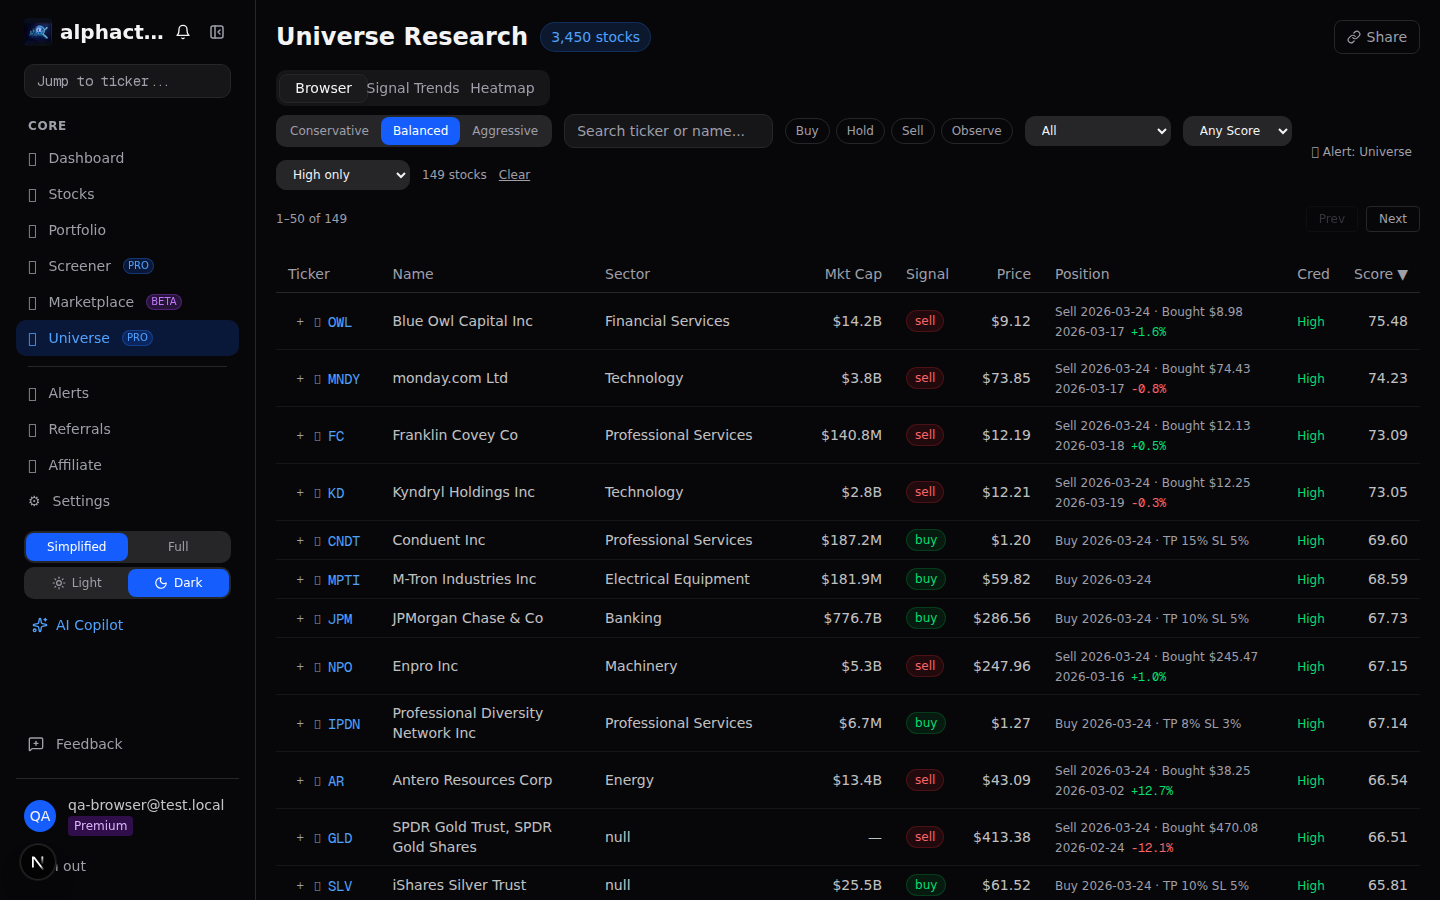Enable the Light theme

85,582
